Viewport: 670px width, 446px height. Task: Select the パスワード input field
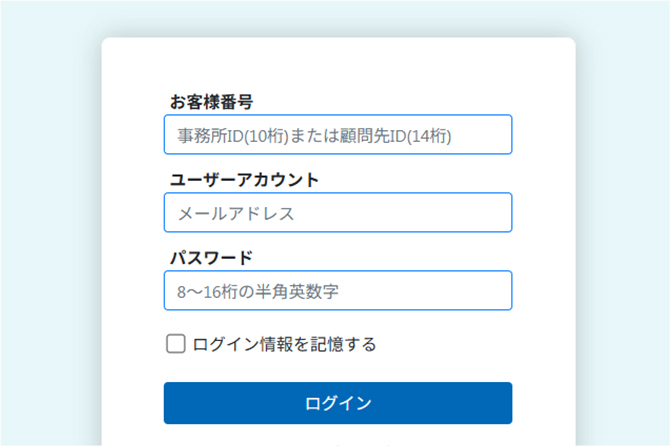tap(337, 291)
